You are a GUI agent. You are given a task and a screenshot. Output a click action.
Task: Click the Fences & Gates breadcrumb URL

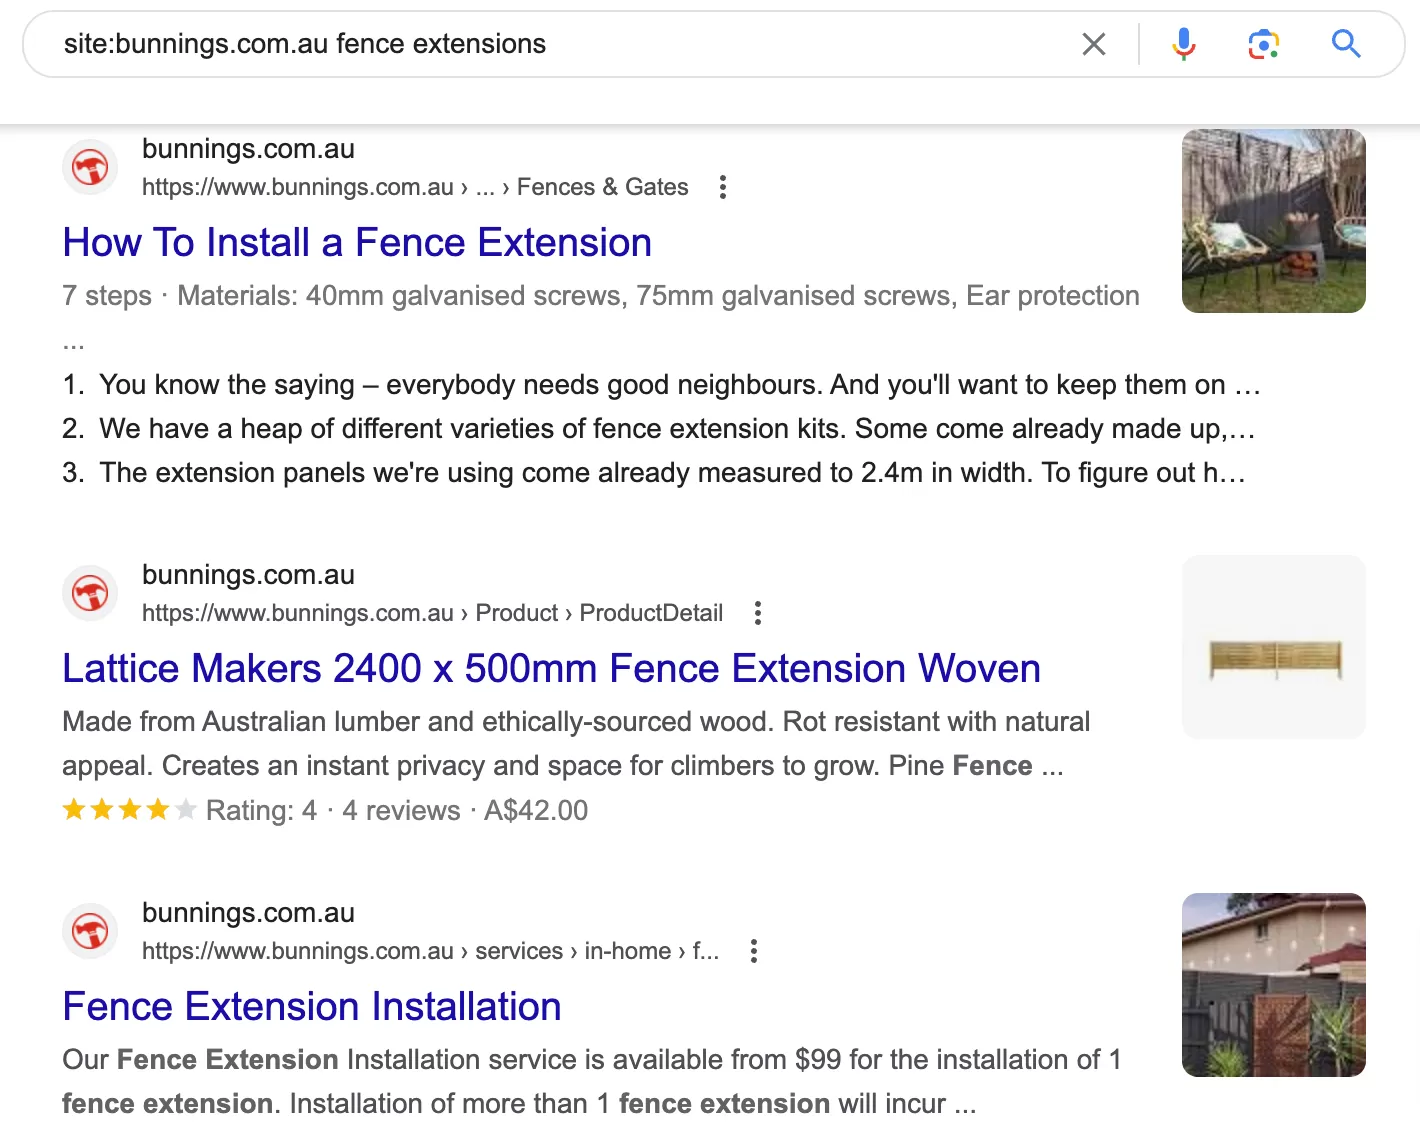pyautogui.click(x=415, y=187)
